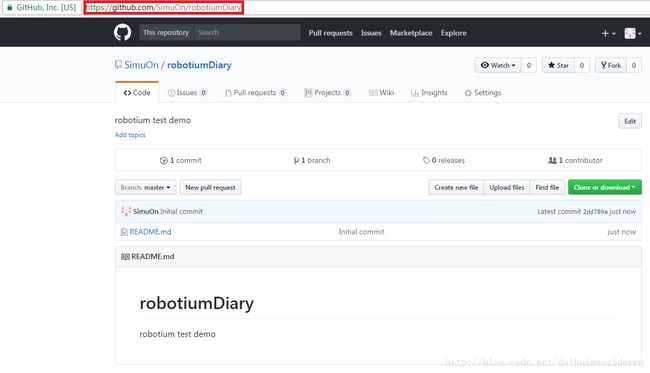Open Explore in top navigation
This screenshot has width=650, height=373.
pyautogui.click(x=454, y=33)
